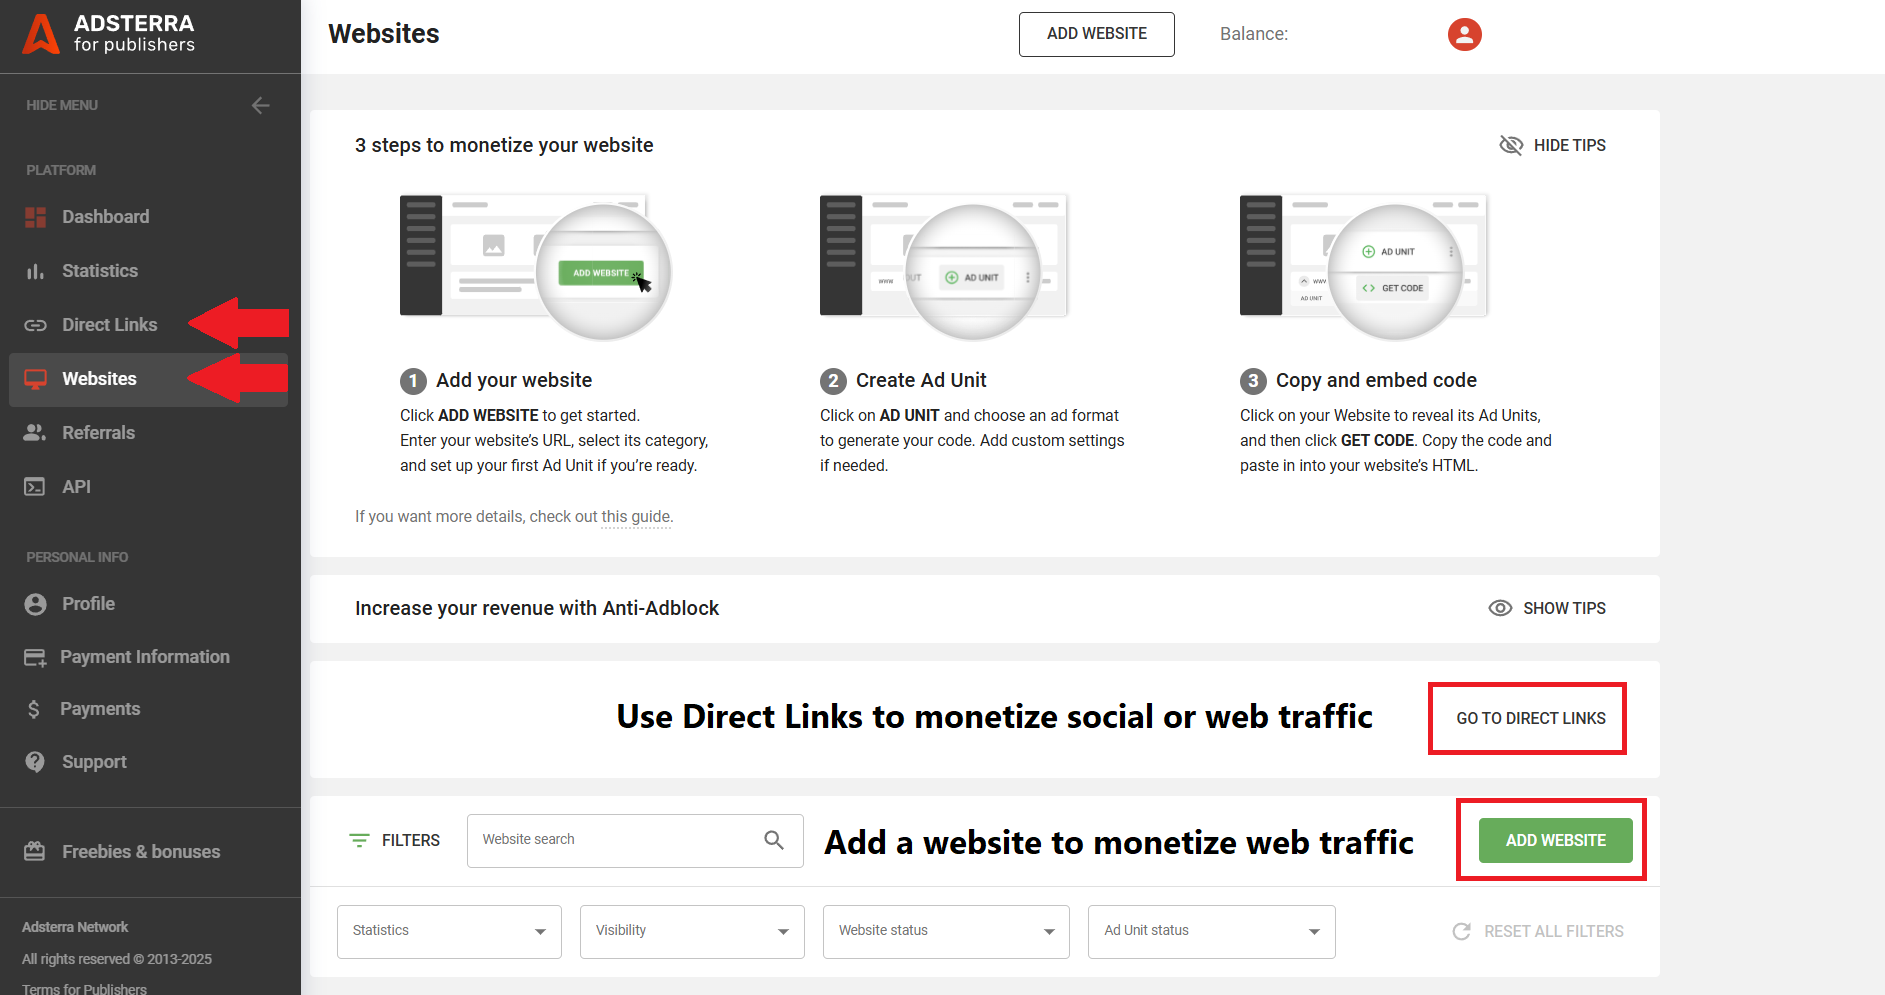
Task: Select the Statistics sidebar icon
Action: pos(35,270)
